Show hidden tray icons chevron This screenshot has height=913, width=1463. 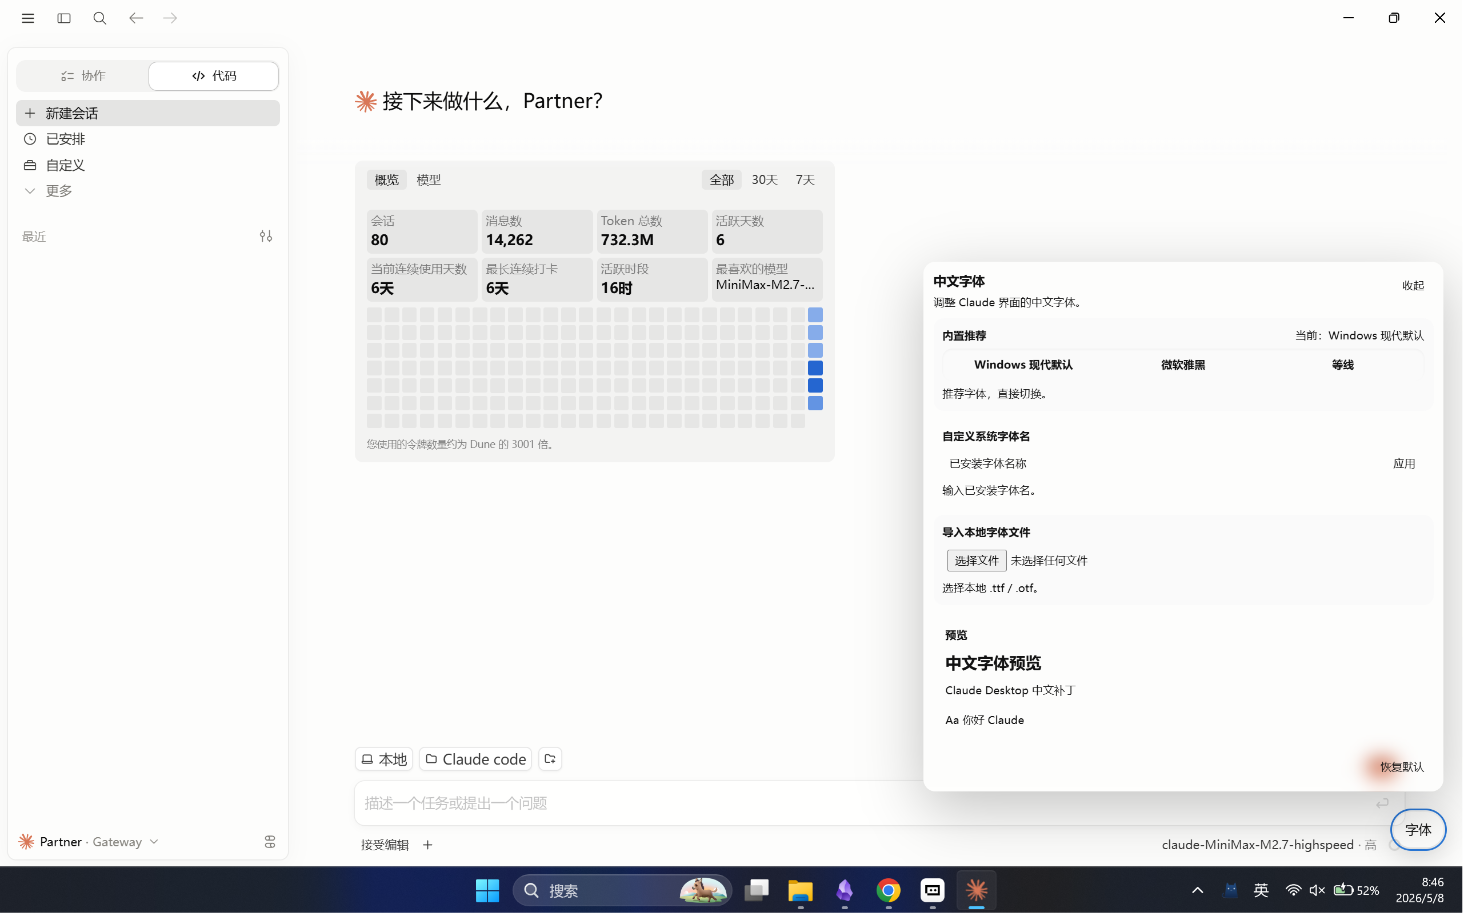pos(1197,891)
